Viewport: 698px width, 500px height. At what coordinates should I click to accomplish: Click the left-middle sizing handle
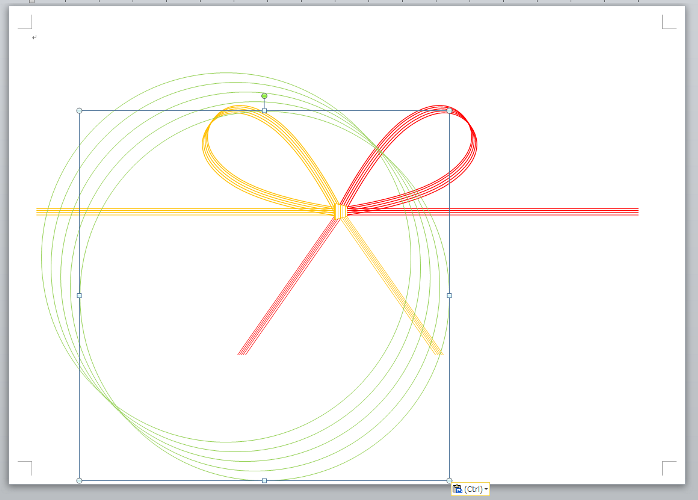coord(79,295)
